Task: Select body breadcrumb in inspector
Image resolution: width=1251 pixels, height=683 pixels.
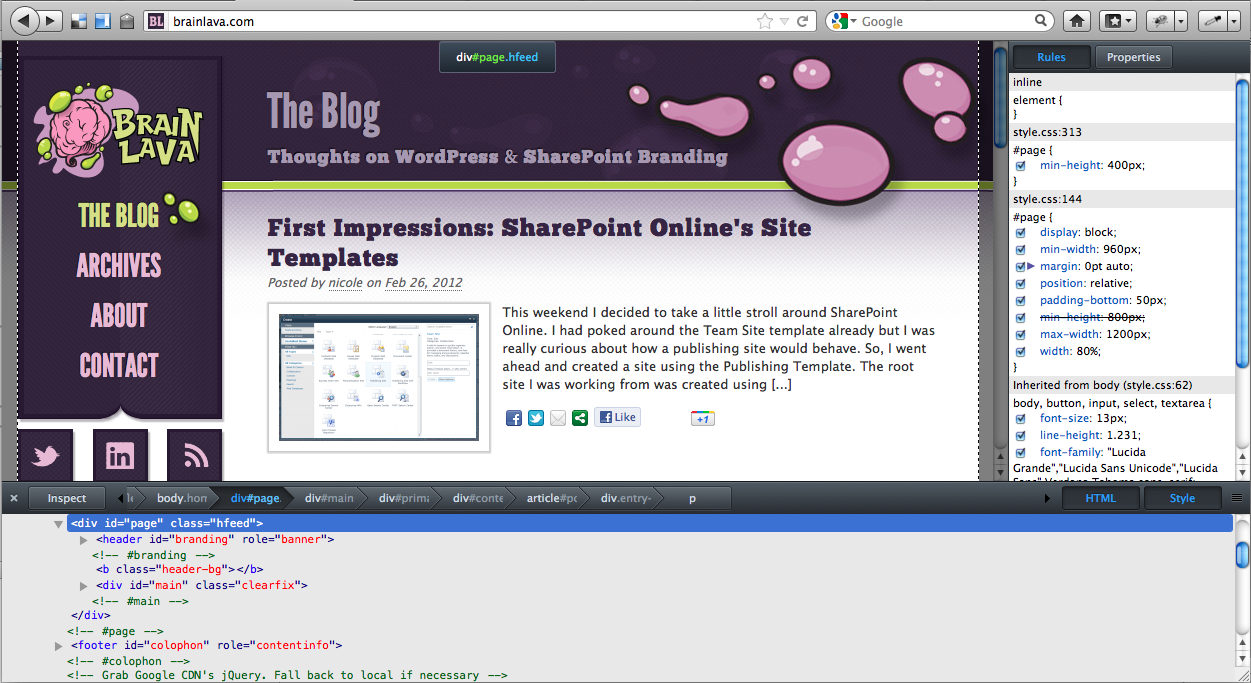Action: pyautogui.click(x=182, y=497)
